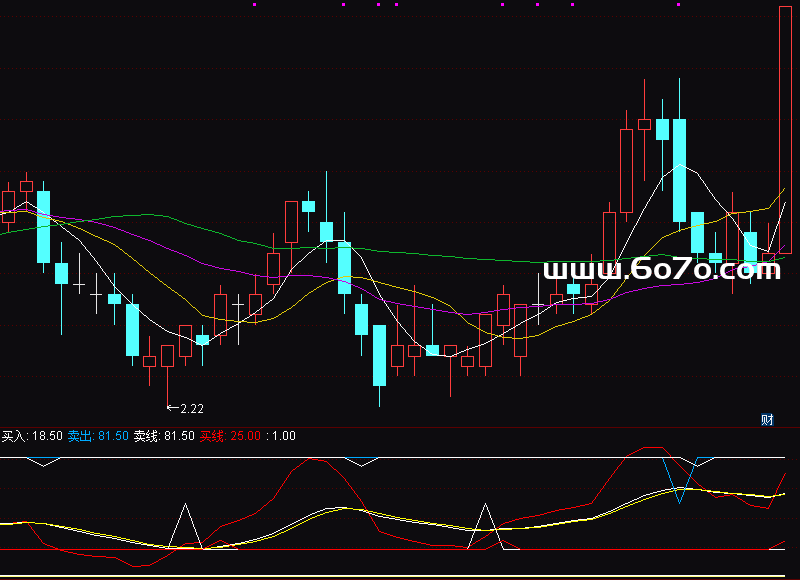800x580 pixels.
Task: Select the long cyan candle at second trough
Action: [379, 355]
